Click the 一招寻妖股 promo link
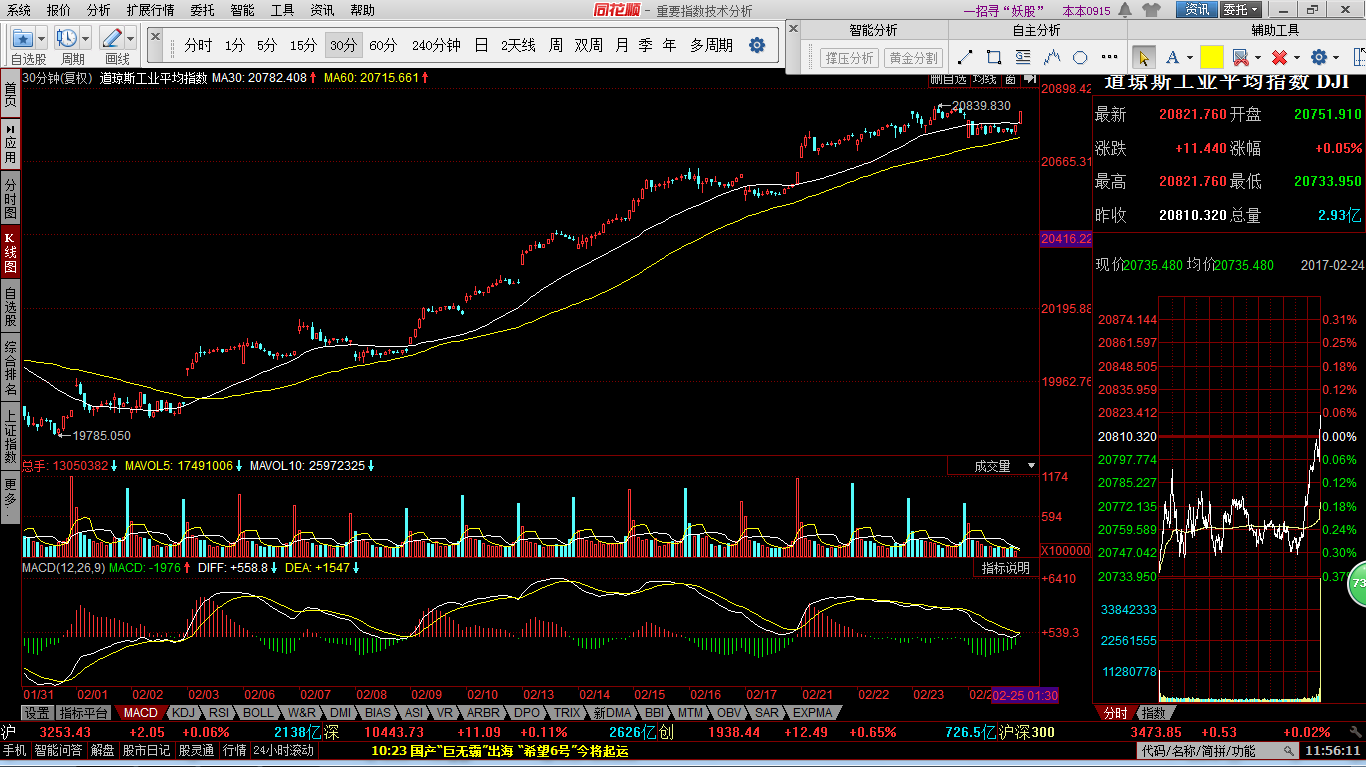1366x767 pixels. click(x=1003, y=10)
